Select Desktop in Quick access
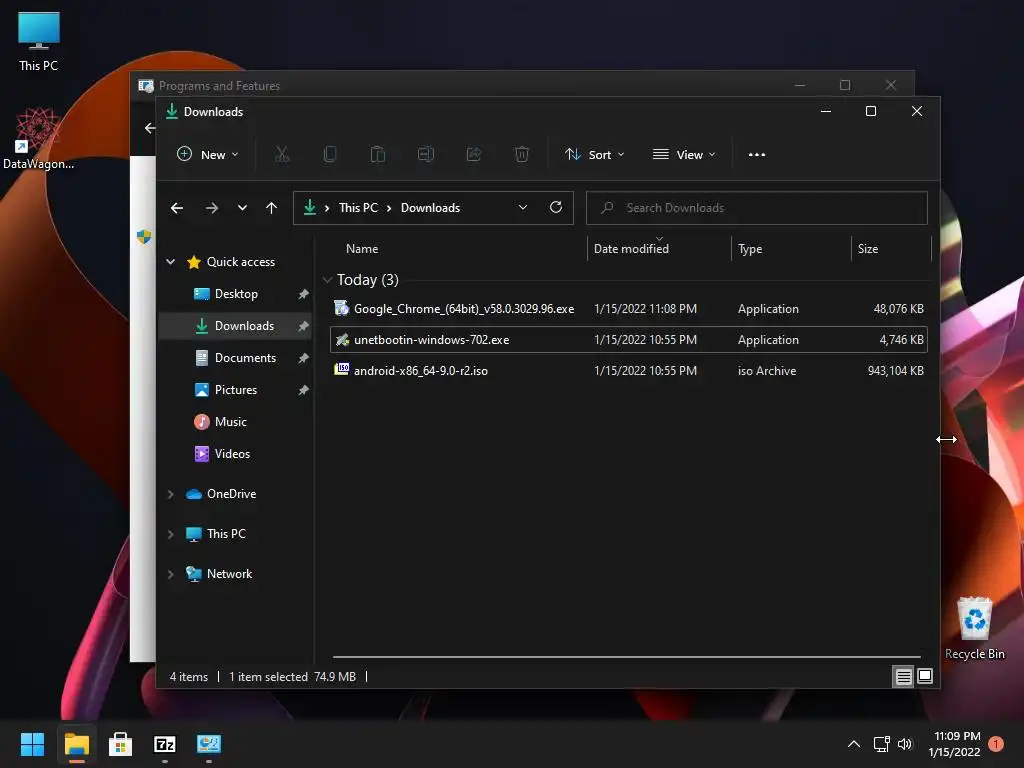 236,294
